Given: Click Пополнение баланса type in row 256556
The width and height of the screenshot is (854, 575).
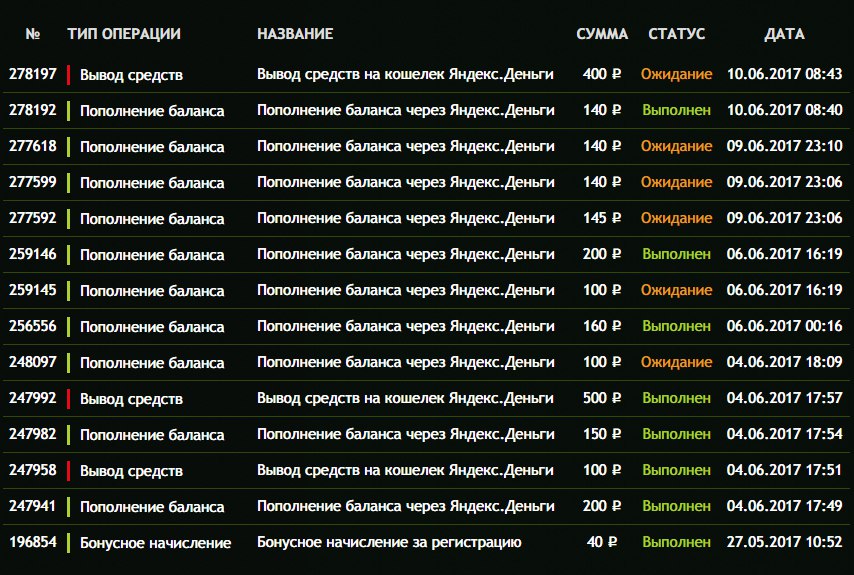Looking at the screenshot, I should click(x=152, y=327).
